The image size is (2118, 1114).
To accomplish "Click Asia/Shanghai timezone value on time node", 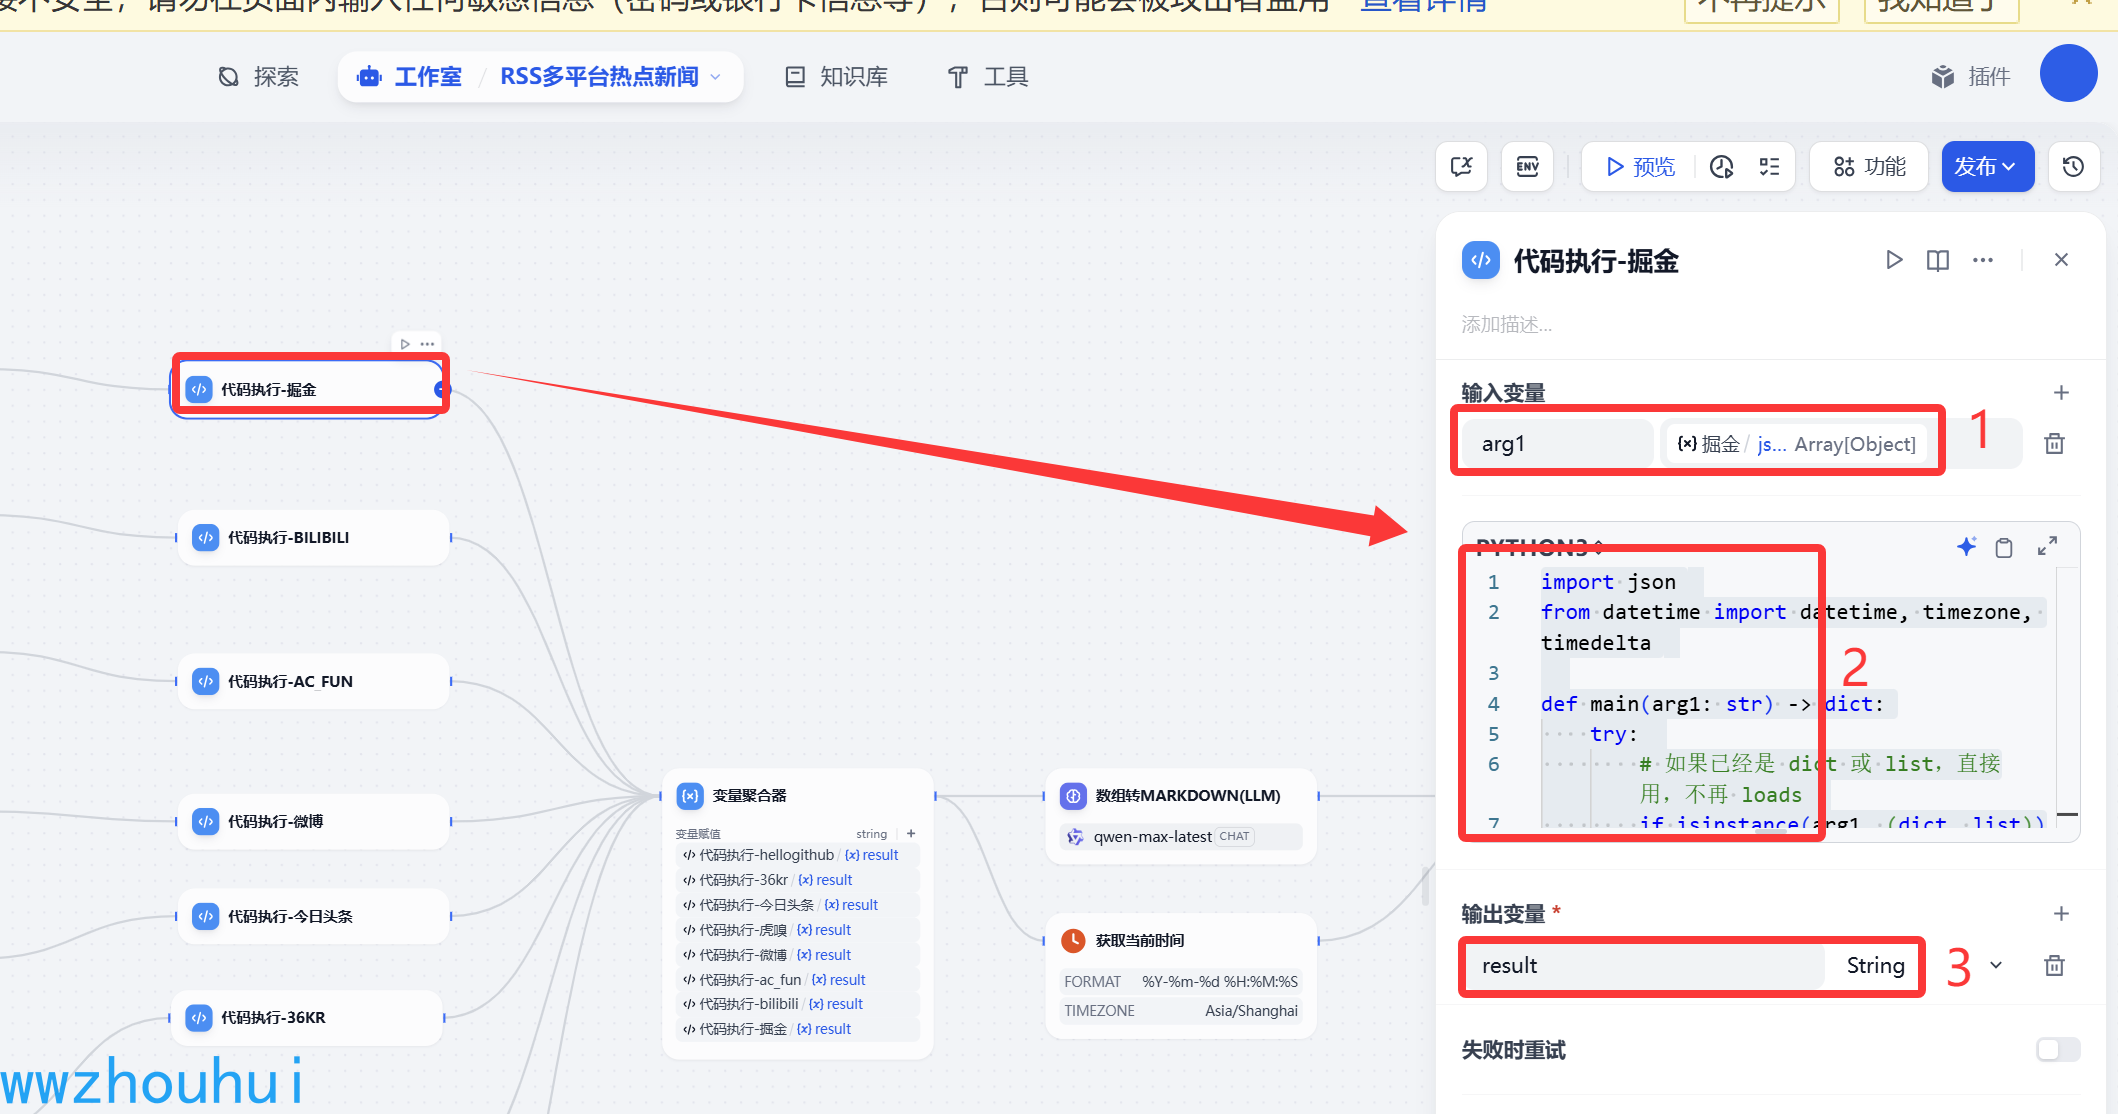I will coord(1251,1011).
